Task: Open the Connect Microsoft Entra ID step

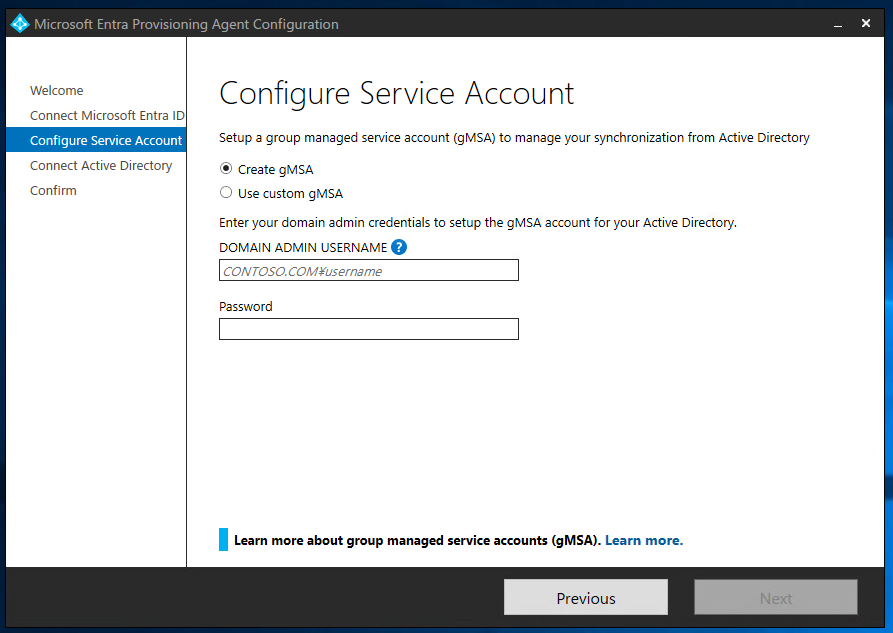Action: click(107, 116)
